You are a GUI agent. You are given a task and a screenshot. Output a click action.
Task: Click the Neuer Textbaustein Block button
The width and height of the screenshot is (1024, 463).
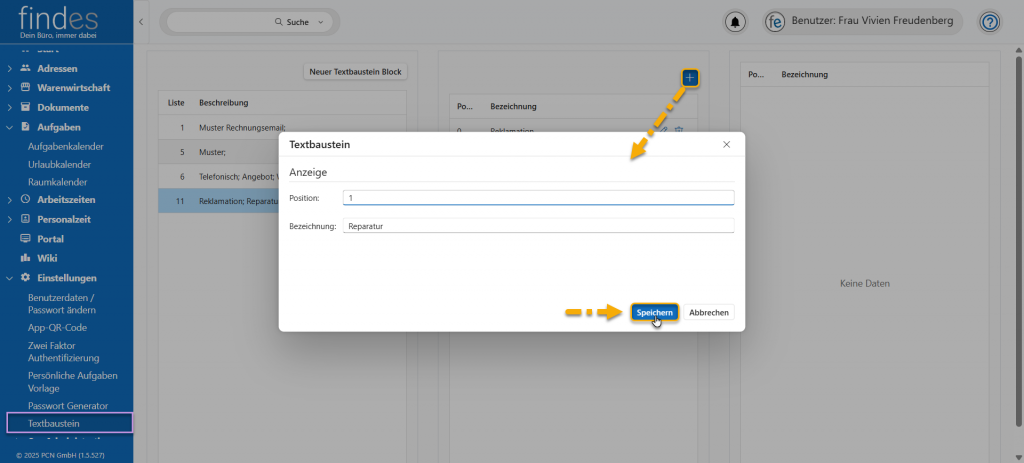click(355, 72)
